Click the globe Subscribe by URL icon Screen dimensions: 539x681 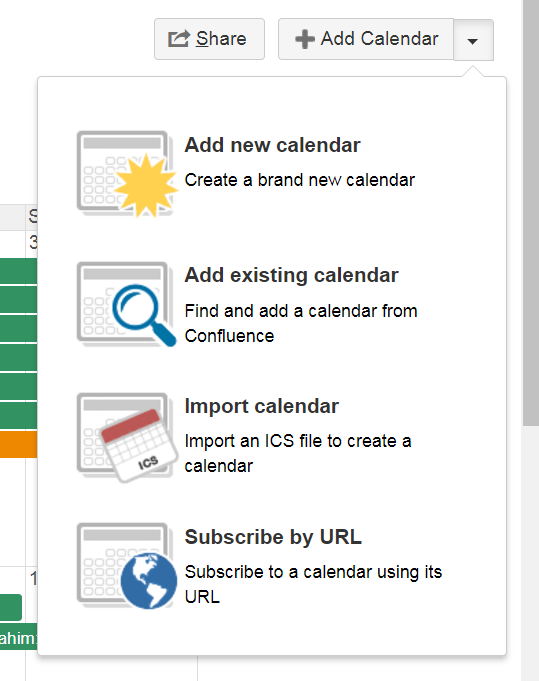click(127, 565)
